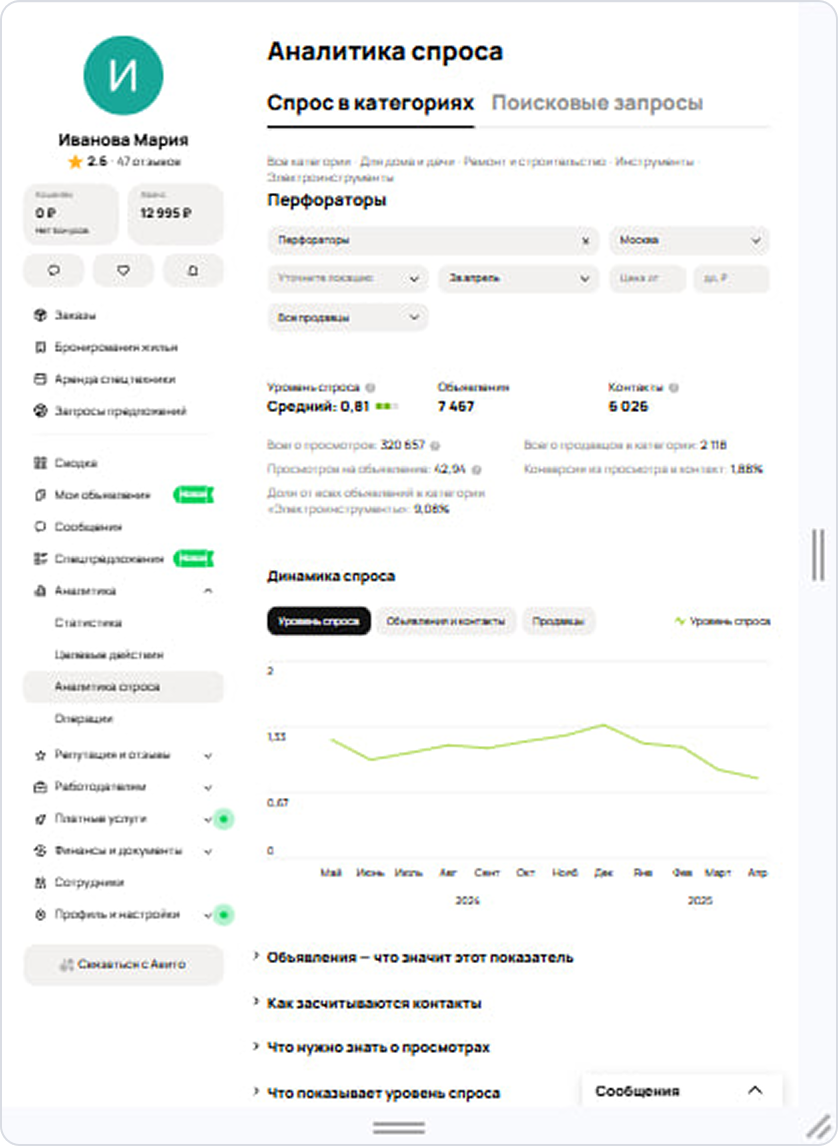Open favorites via the heart icon
The width and height of the screenshot is (838, 1146).
[x=123, y=270]
